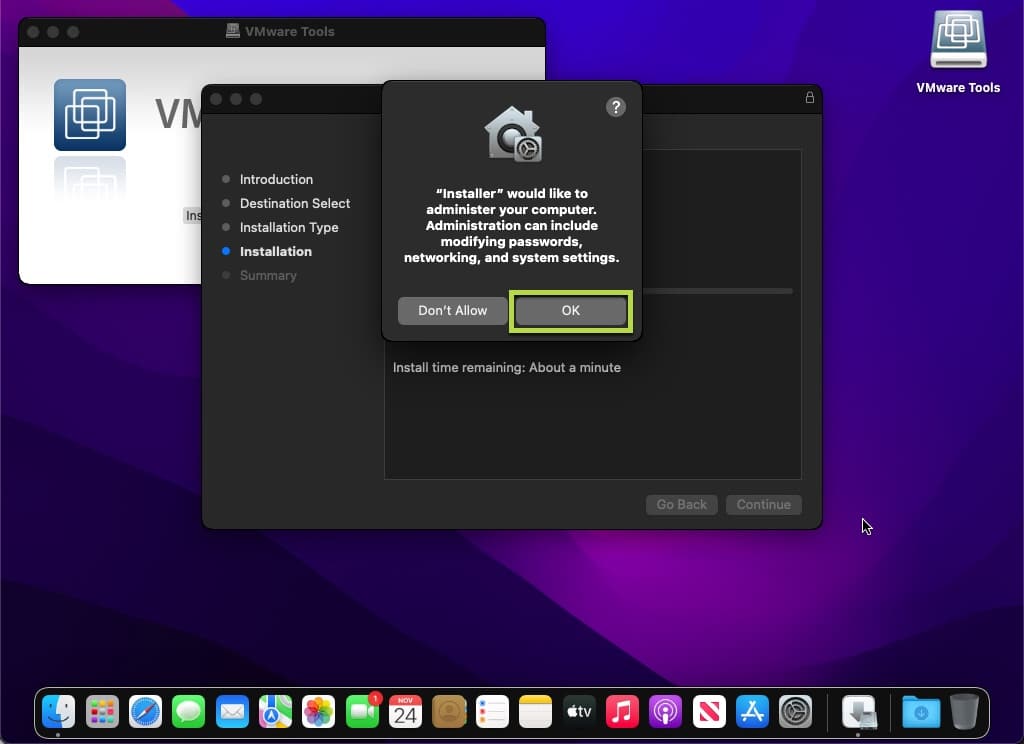The height and width of the screenshot is (744, 1024).
Task: Select the Installation Type step
Action: [289, 227]
